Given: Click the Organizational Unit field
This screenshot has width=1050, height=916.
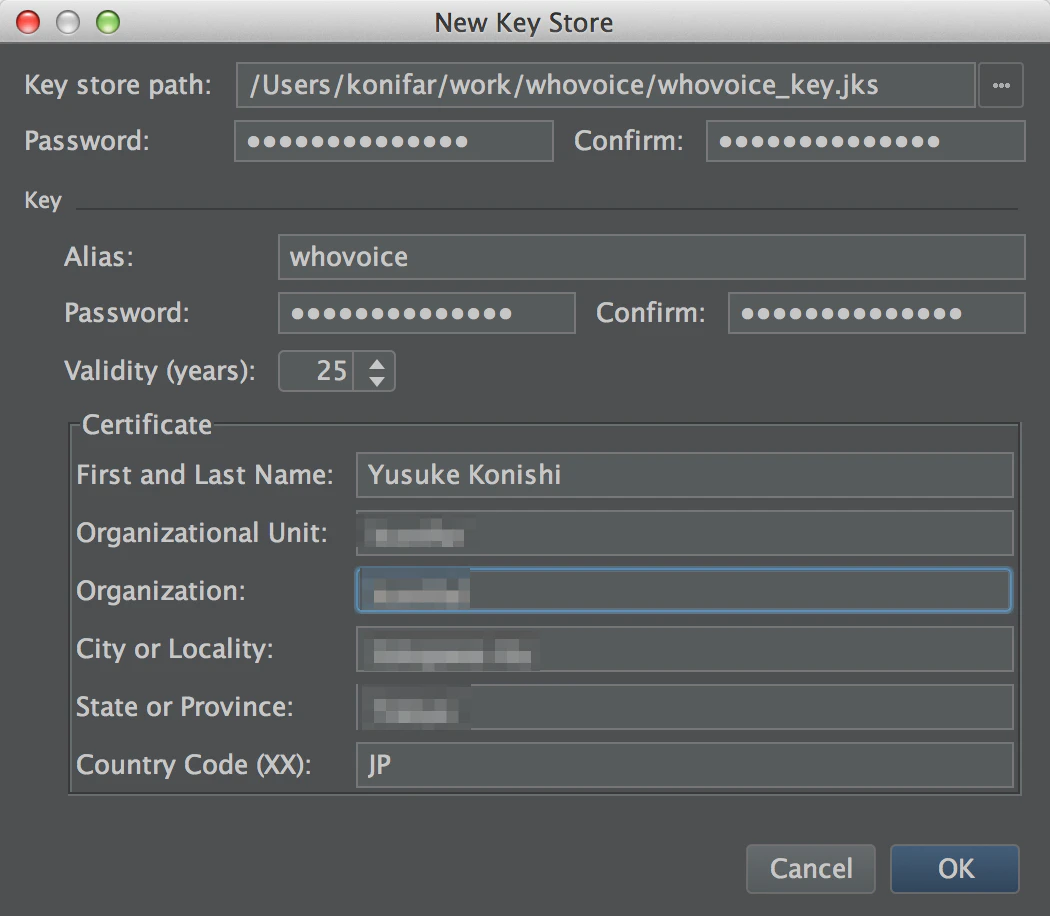Looking at the screenshot, I should click(684, 533).
